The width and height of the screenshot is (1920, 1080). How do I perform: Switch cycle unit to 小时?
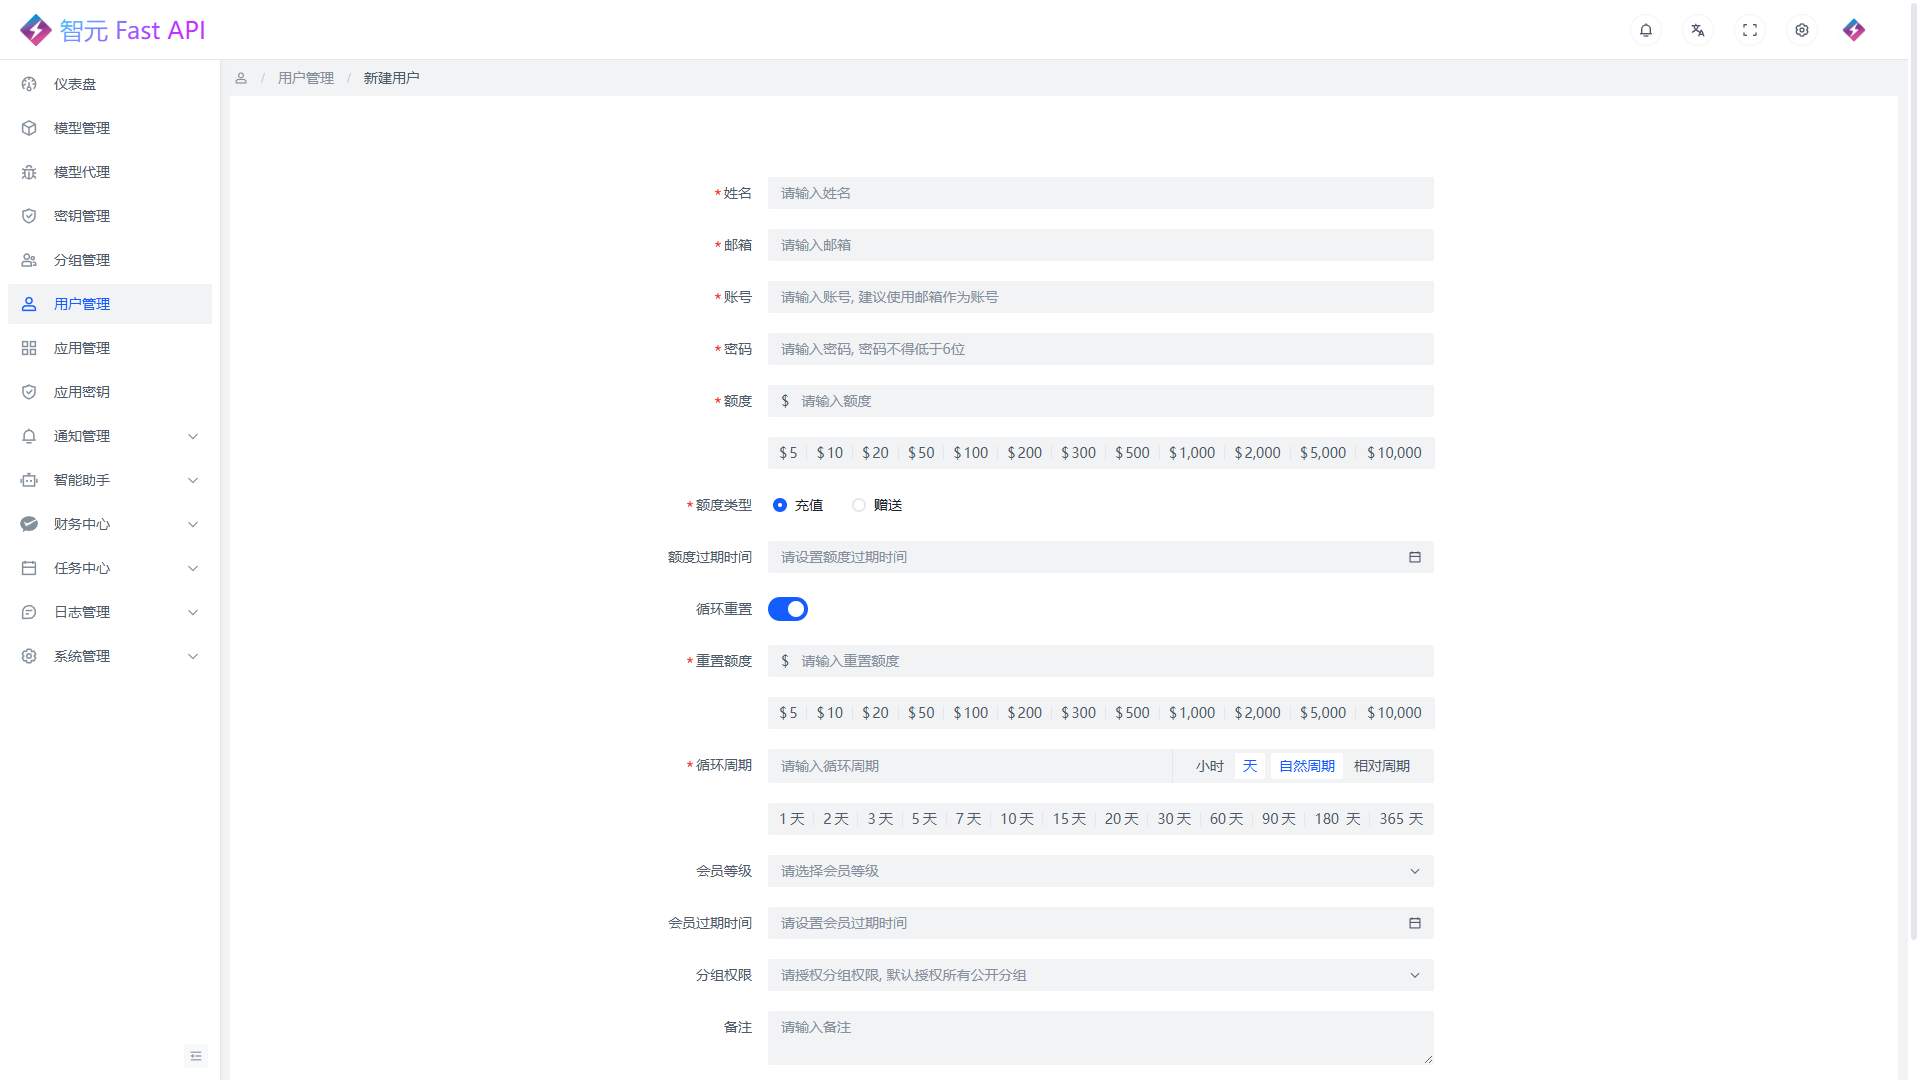click(1209, 766)
